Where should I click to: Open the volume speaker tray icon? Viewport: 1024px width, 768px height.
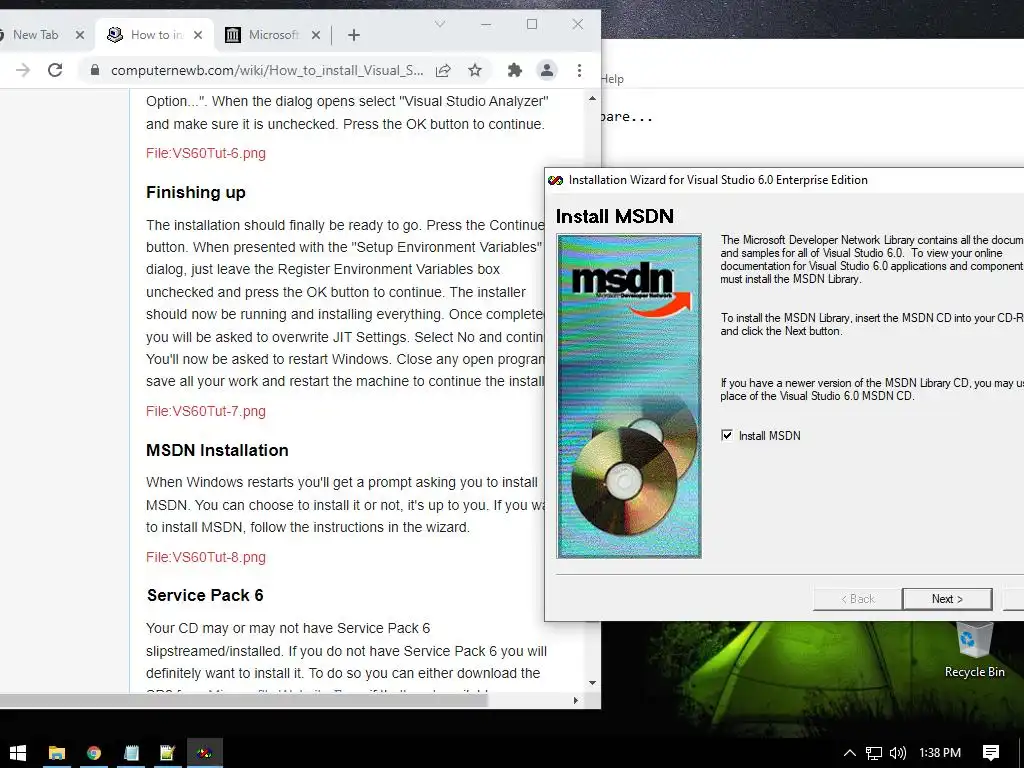coord(898,753)
